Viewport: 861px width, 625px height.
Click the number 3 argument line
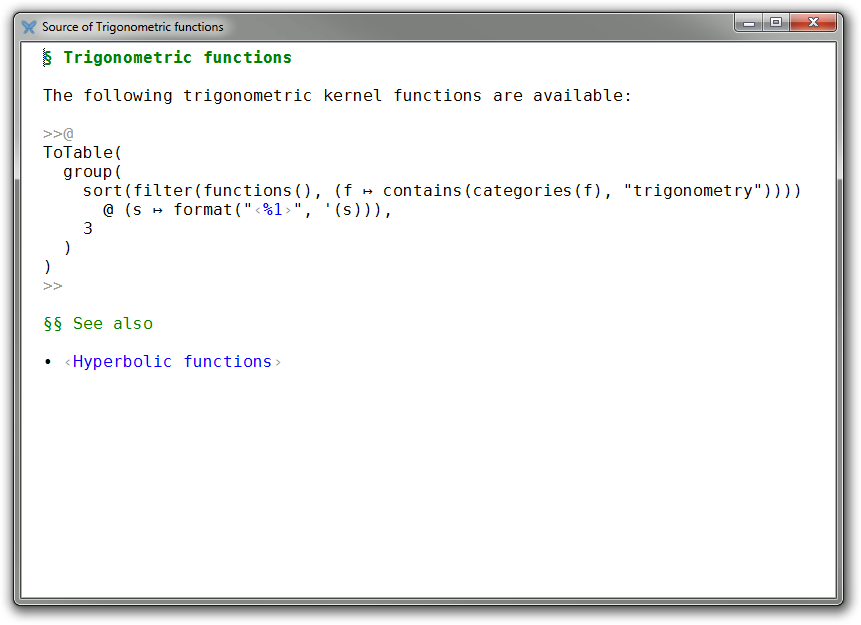point(88,229)
